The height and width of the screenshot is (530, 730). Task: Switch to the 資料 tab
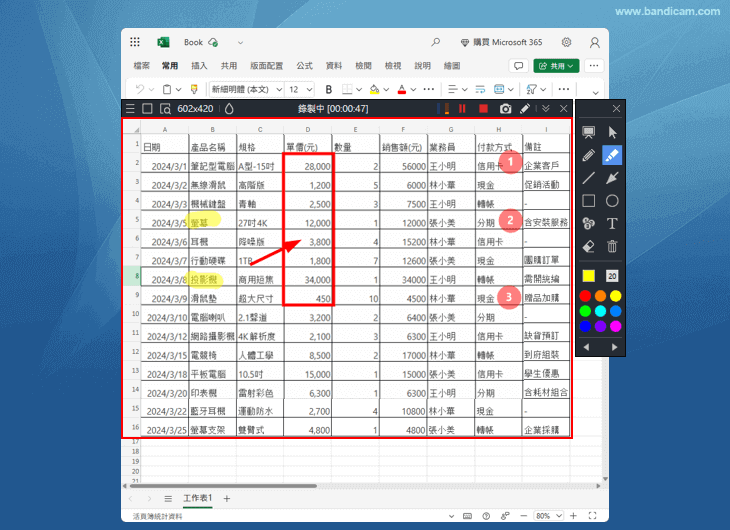pos(334,66)
